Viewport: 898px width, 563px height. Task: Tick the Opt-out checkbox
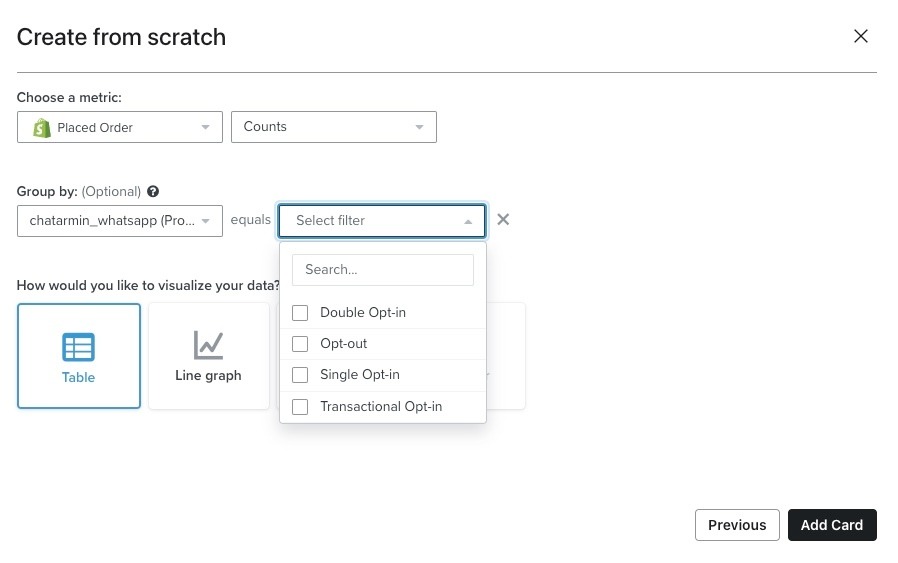pos(300,344)
